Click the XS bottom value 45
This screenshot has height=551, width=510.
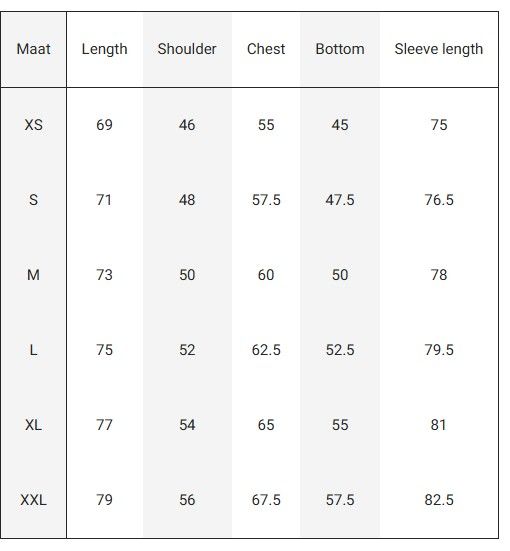pyautogui.click(x=340, y=125)
